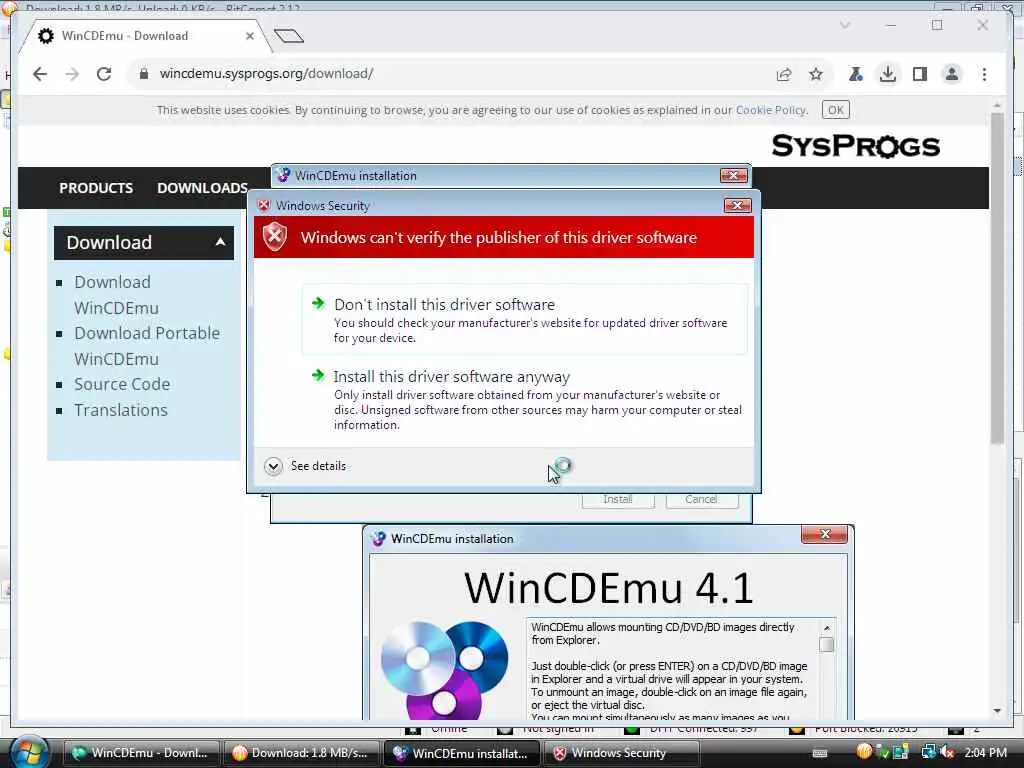Open a new tab with the plus button
Screen dimensions: 1024x768
289,35
